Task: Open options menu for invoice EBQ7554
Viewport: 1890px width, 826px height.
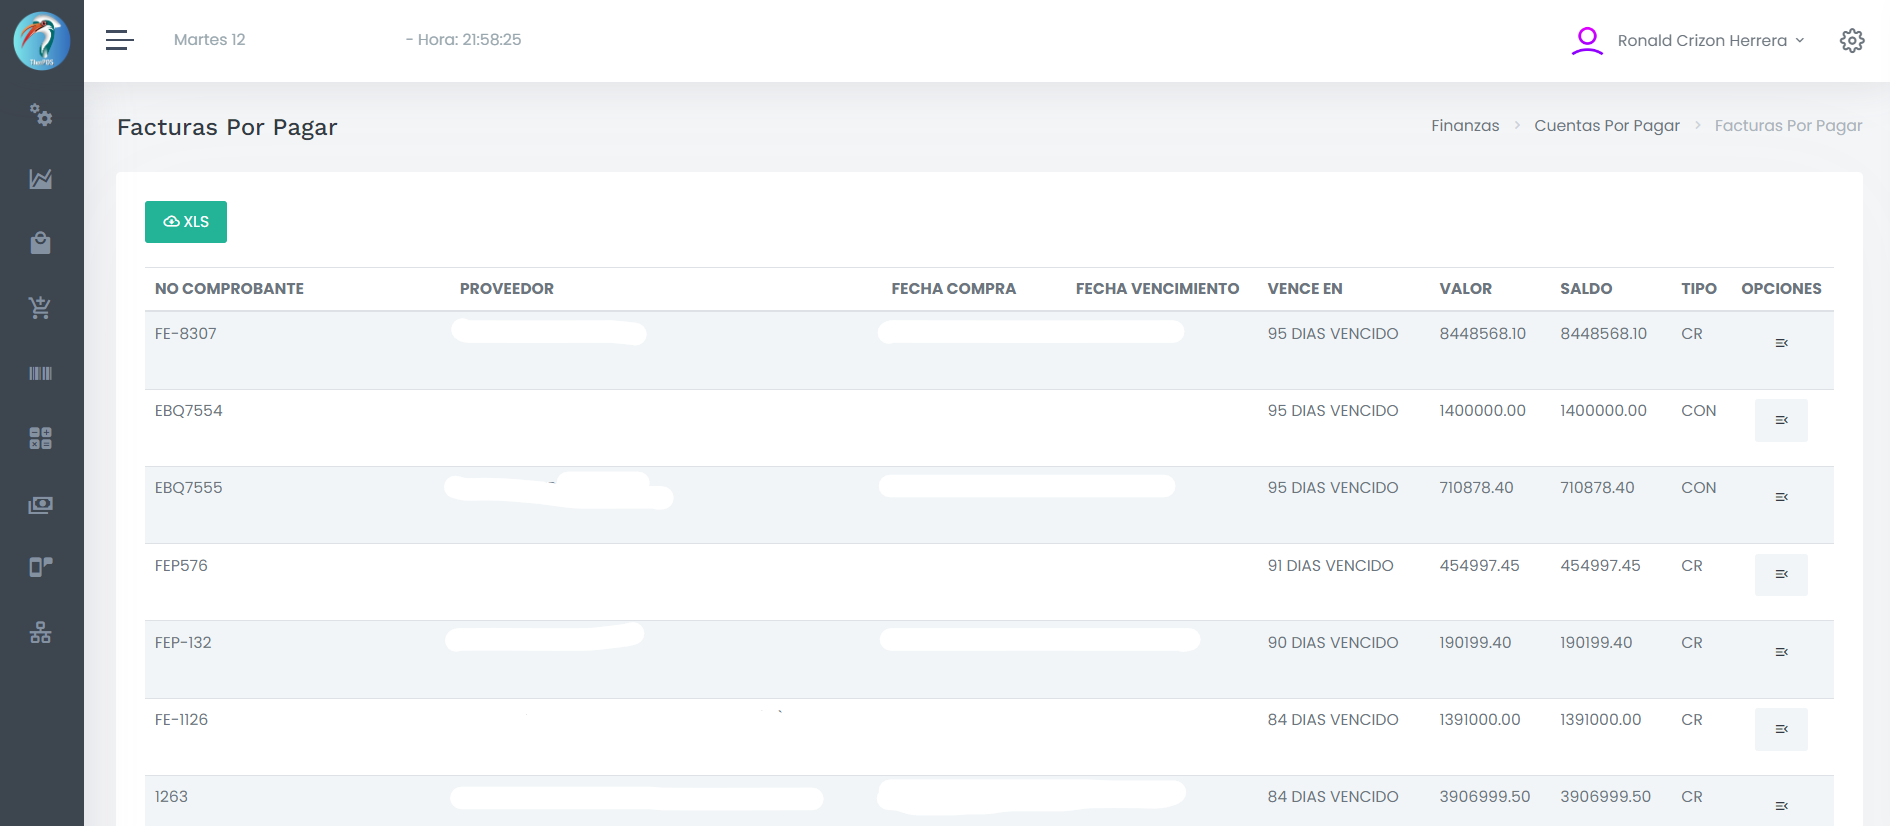Action: point(1781,420)
